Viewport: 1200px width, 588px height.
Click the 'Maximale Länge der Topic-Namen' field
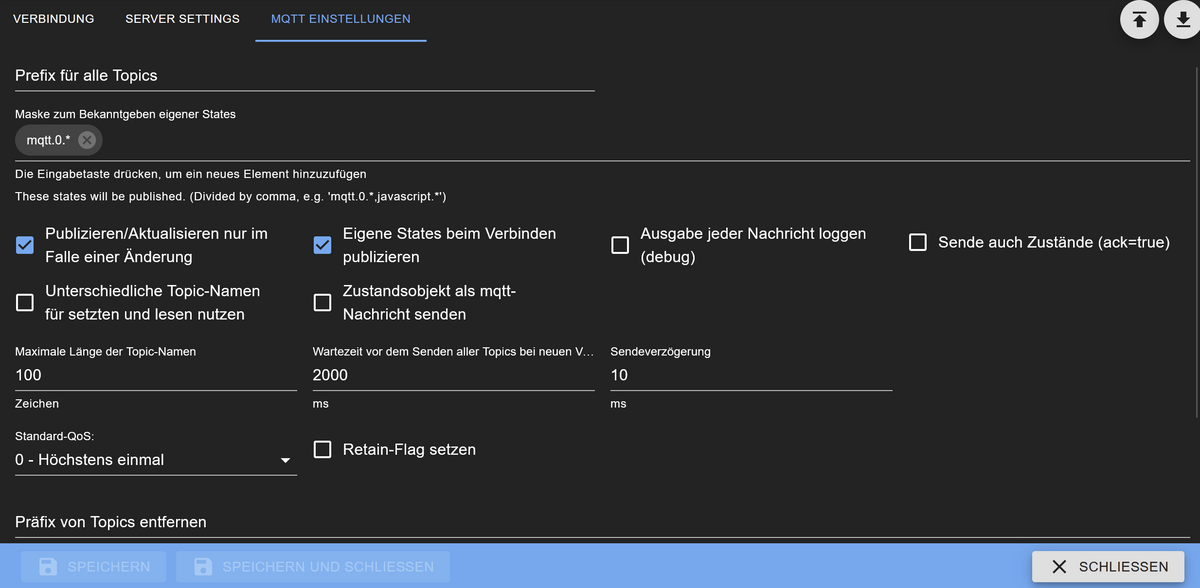tap(155, 375)
